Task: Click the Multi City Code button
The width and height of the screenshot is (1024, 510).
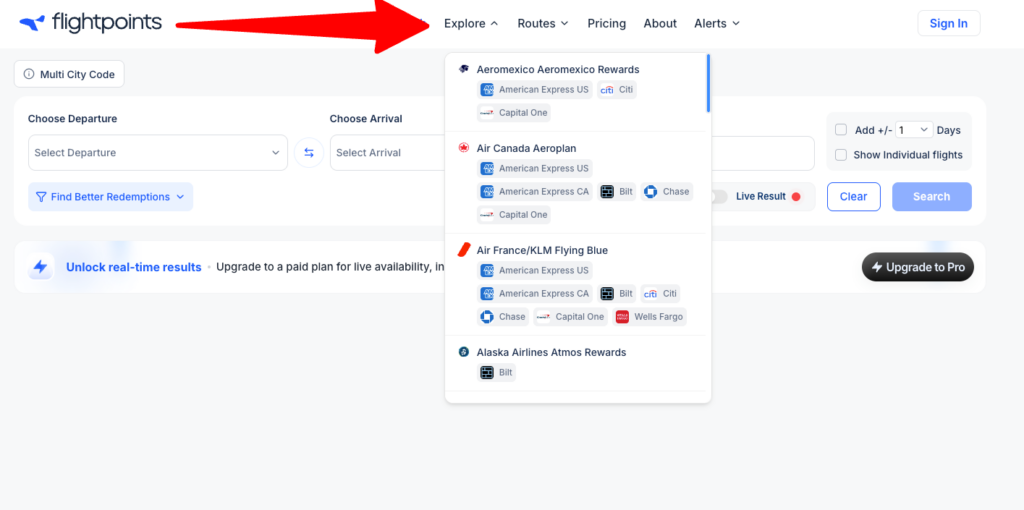Action: pyautogui.click(x=69, y=74)
